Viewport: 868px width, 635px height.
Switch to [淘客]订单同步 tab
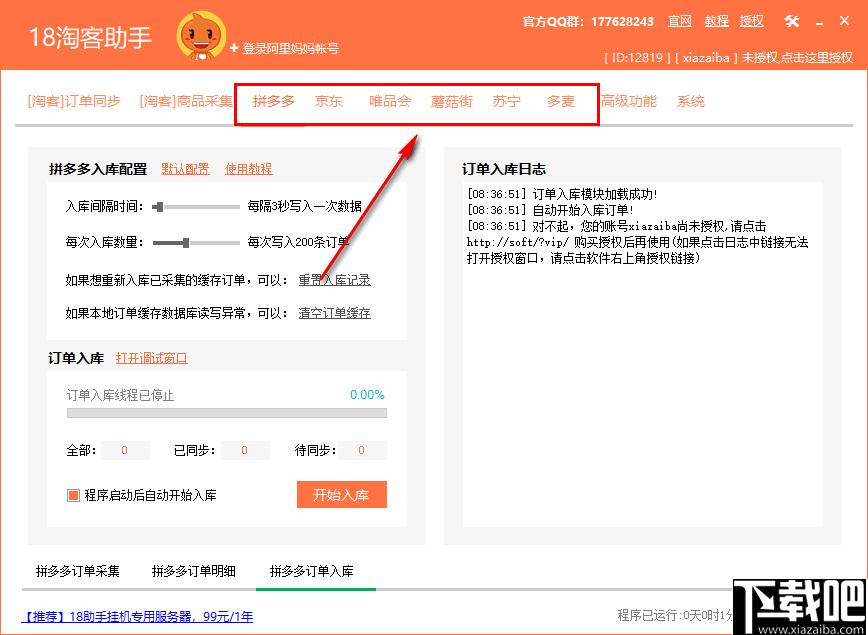tap(74, 101)
